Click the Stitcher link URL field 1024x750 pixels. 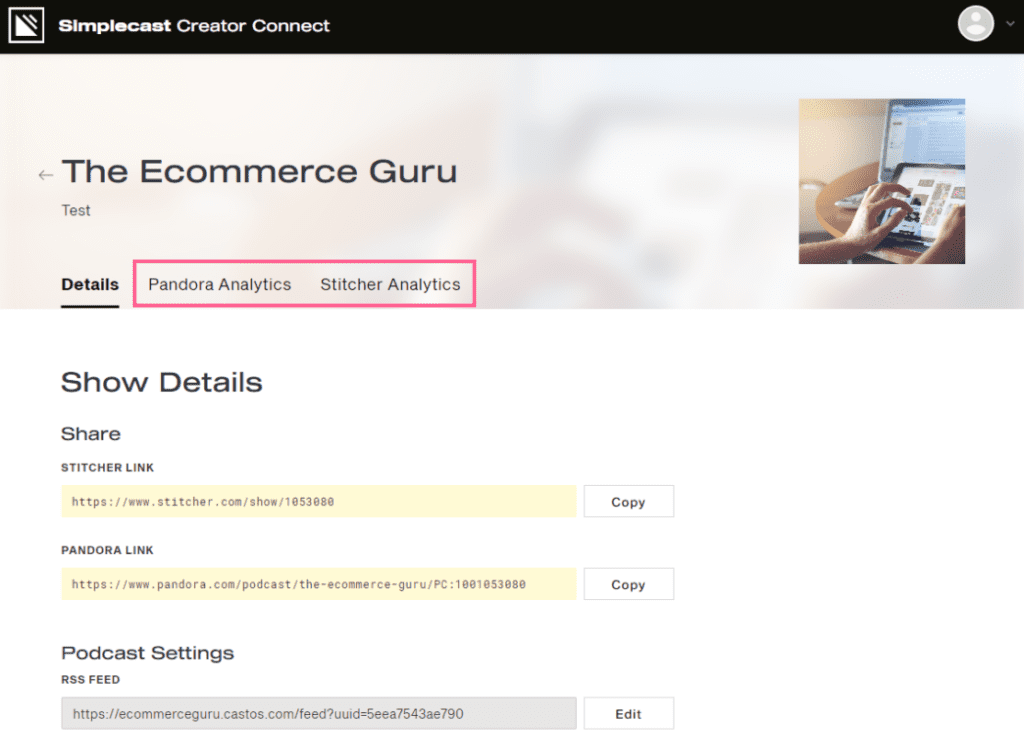coord(319,501)
